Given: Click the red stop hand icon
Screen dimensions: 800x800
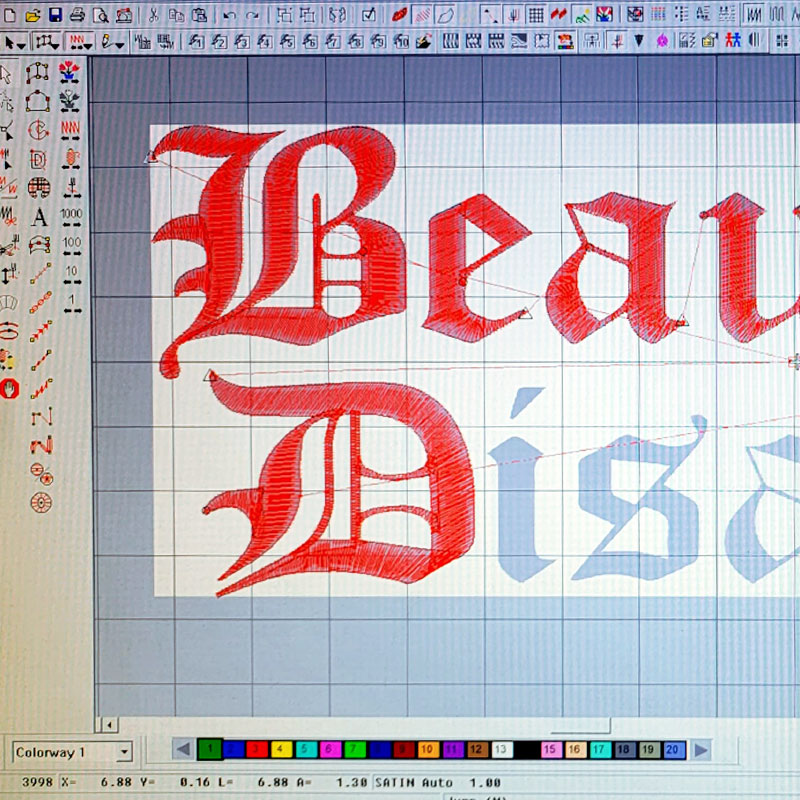Looking at the screenshot, I should pyautogui.click(x=10, y=388).
